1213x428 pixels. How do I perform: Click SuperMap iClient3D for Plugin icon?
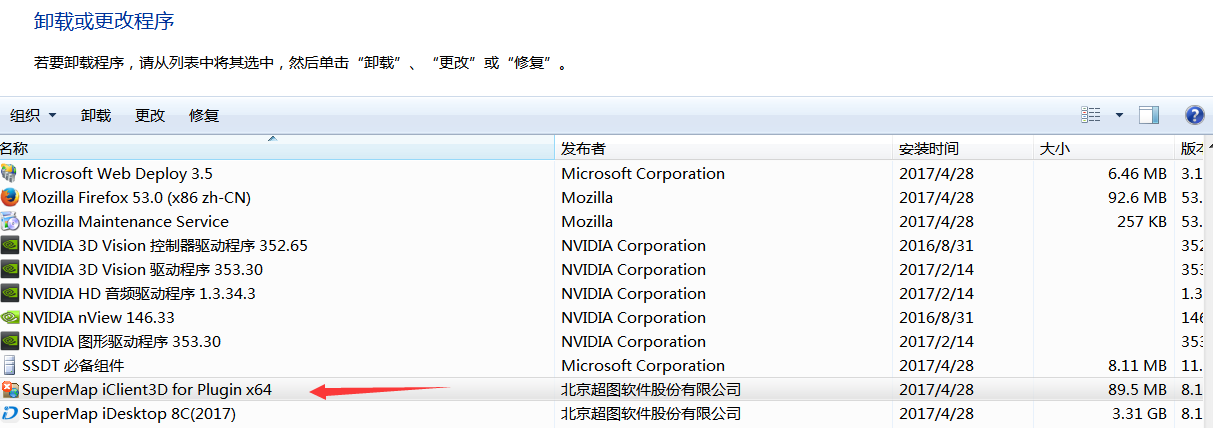click(10, 389)
